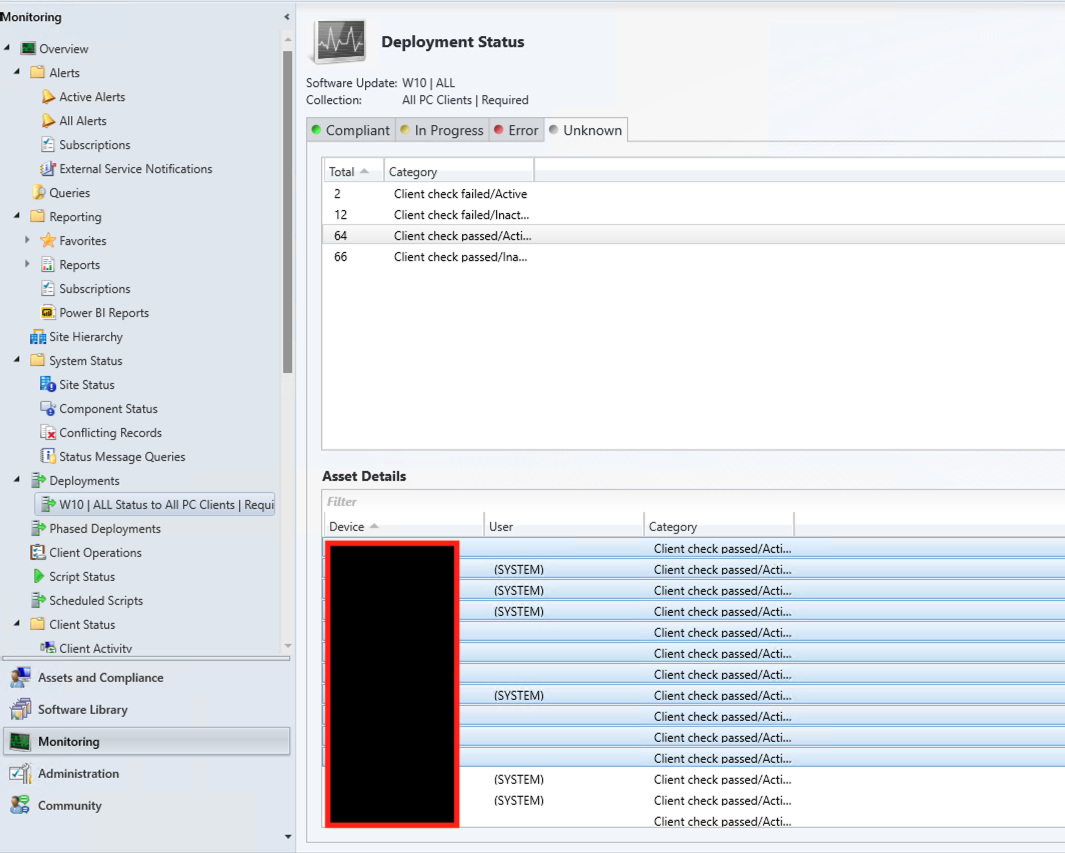Open the Administration workspace

[x=78, y=774]
